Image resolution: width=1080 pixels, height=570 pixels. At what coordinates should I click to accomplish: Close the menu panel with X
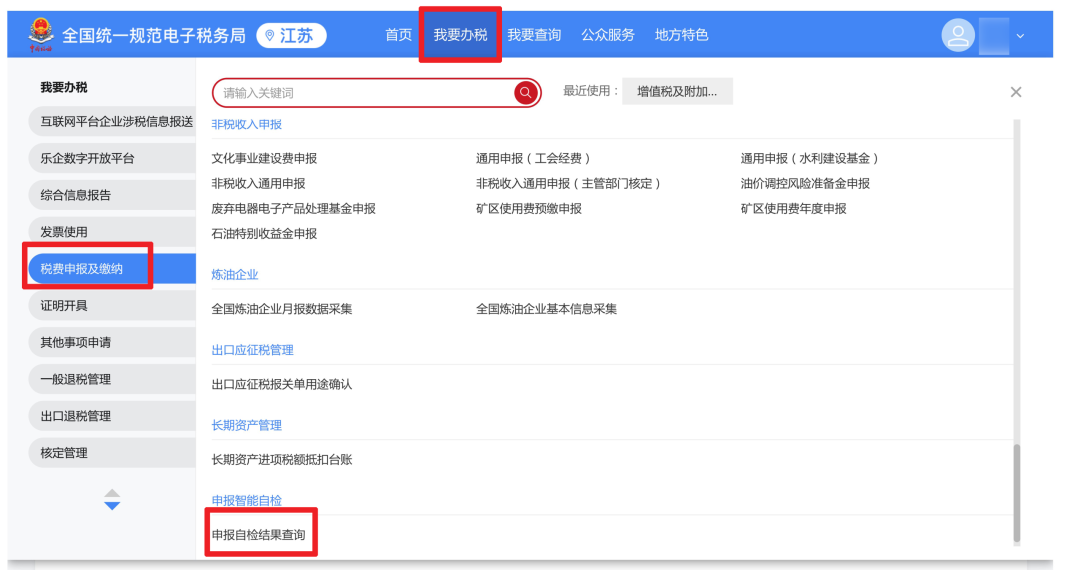(x=1015, y=92)
